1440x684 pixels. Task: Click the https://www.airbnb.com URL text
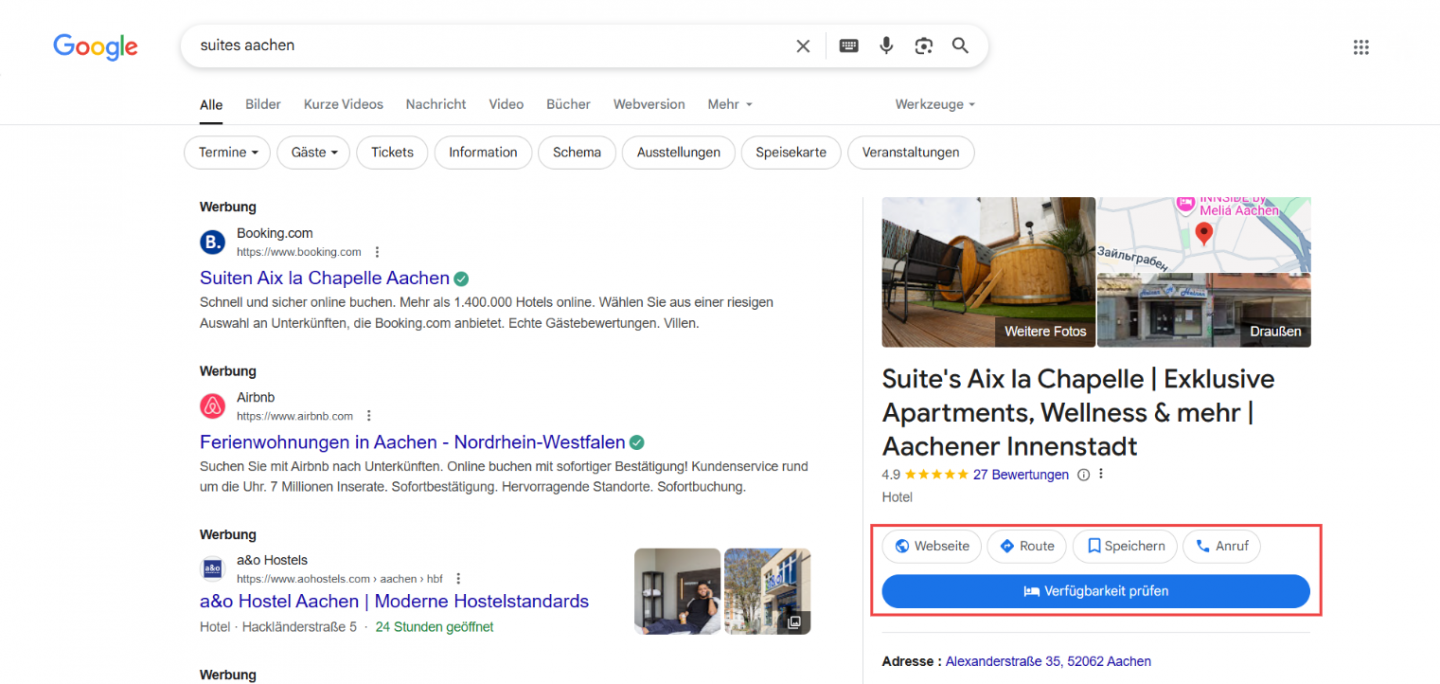[x=295, y=416]
